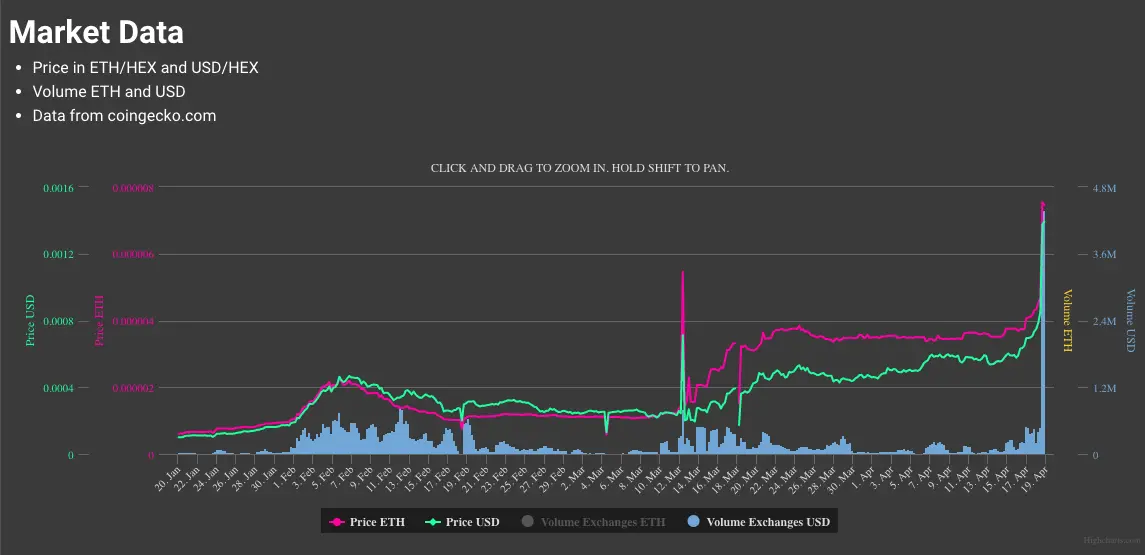1145x555 pixels.
Task: Click the 1.2M volume axis label
Action: tap(1104, 388)
